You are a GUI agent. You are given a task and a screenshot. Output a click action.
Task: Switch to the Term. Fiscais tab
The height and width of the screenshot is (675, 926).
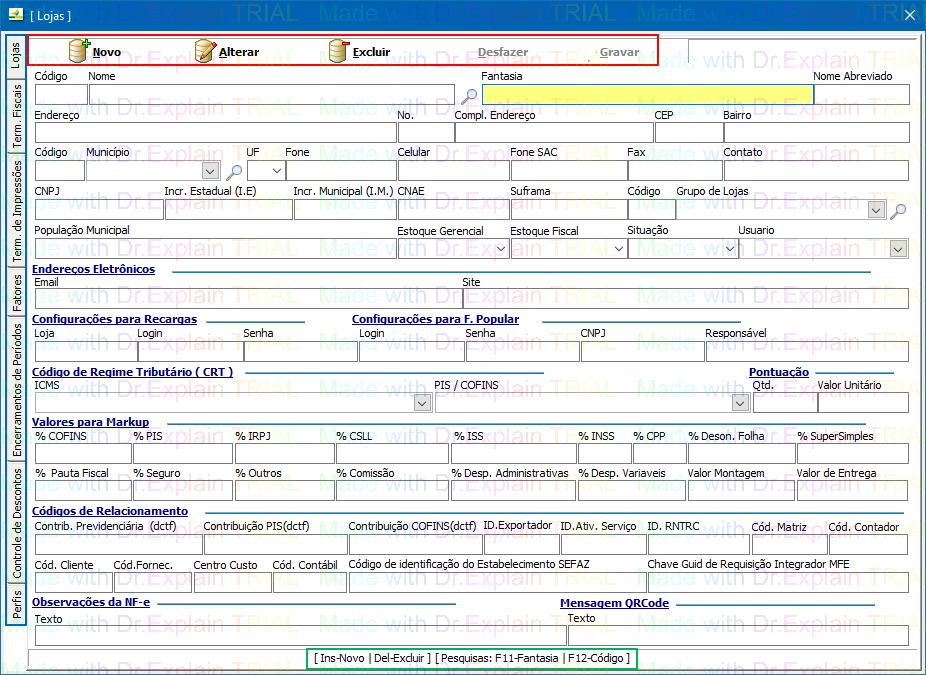coord(17,116)
